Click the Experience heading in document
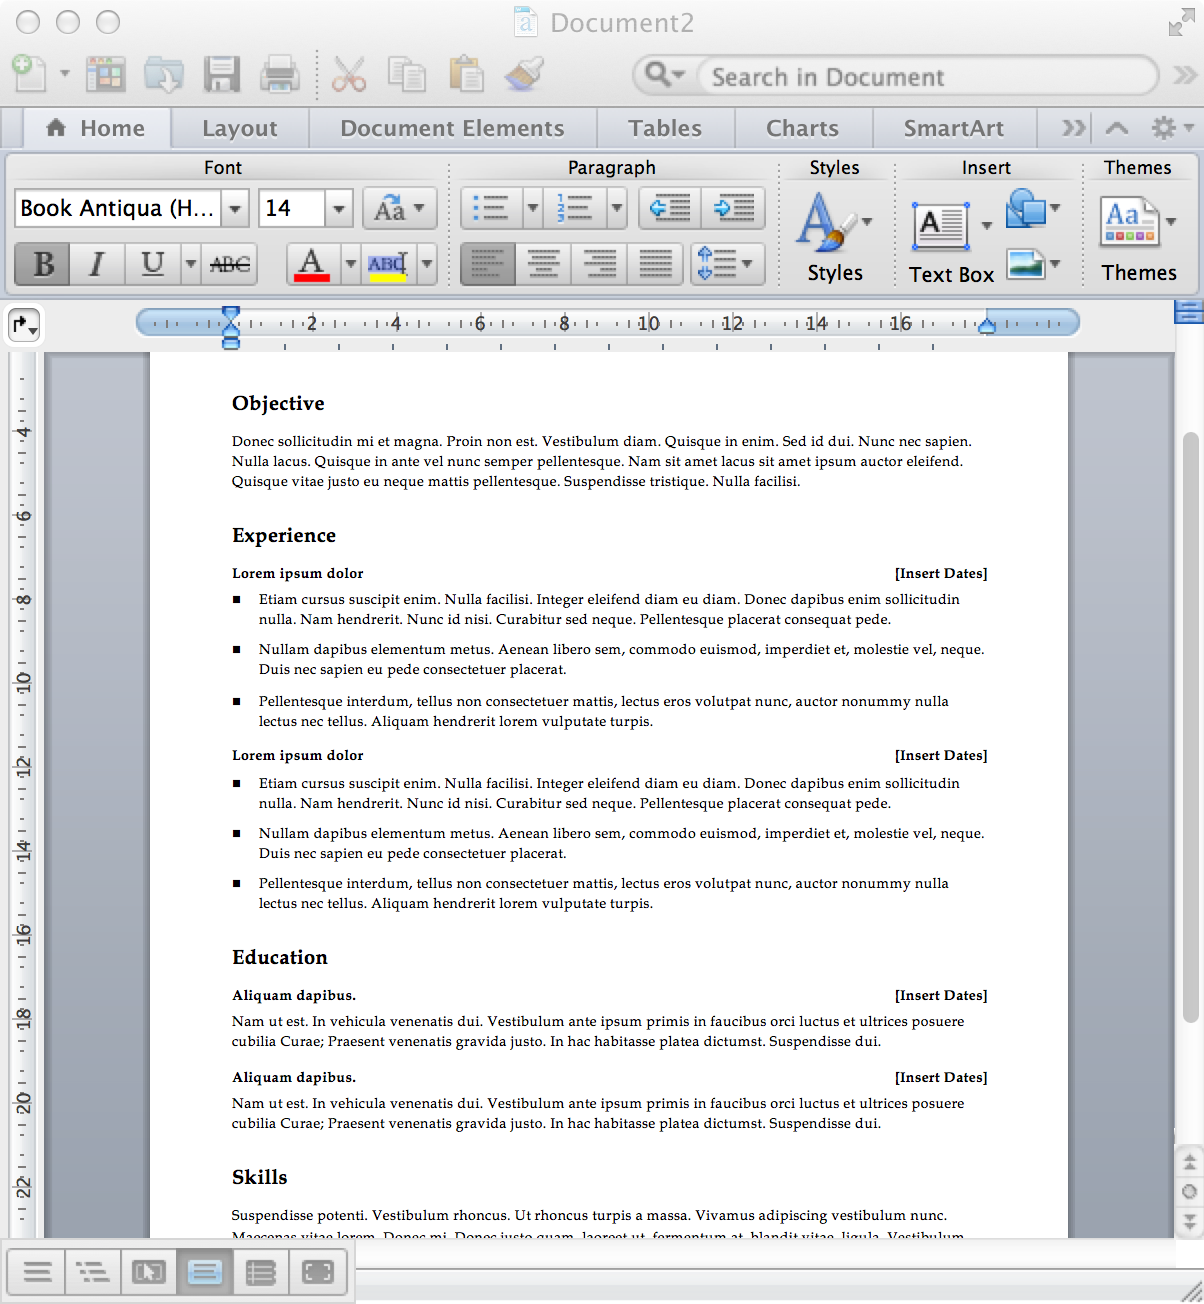Image resolution: width=1204 pixels, height=1304 pixels. pos(284,535)
